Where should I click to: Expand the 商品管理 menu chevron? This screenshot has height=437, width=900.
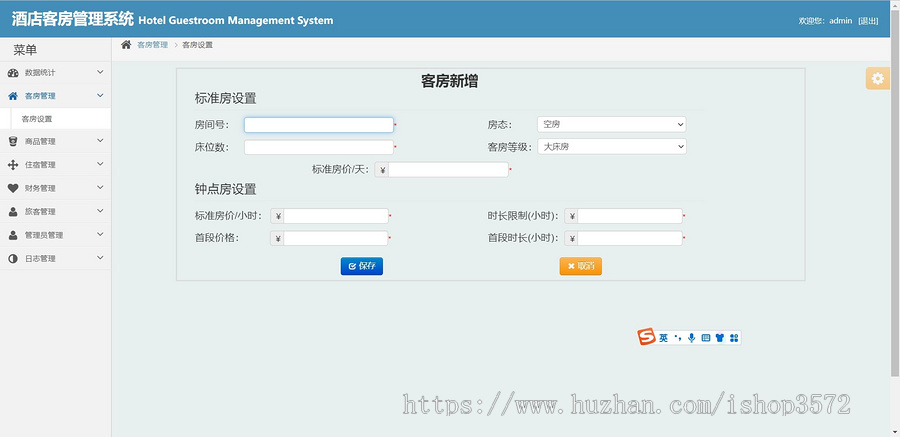100,141
